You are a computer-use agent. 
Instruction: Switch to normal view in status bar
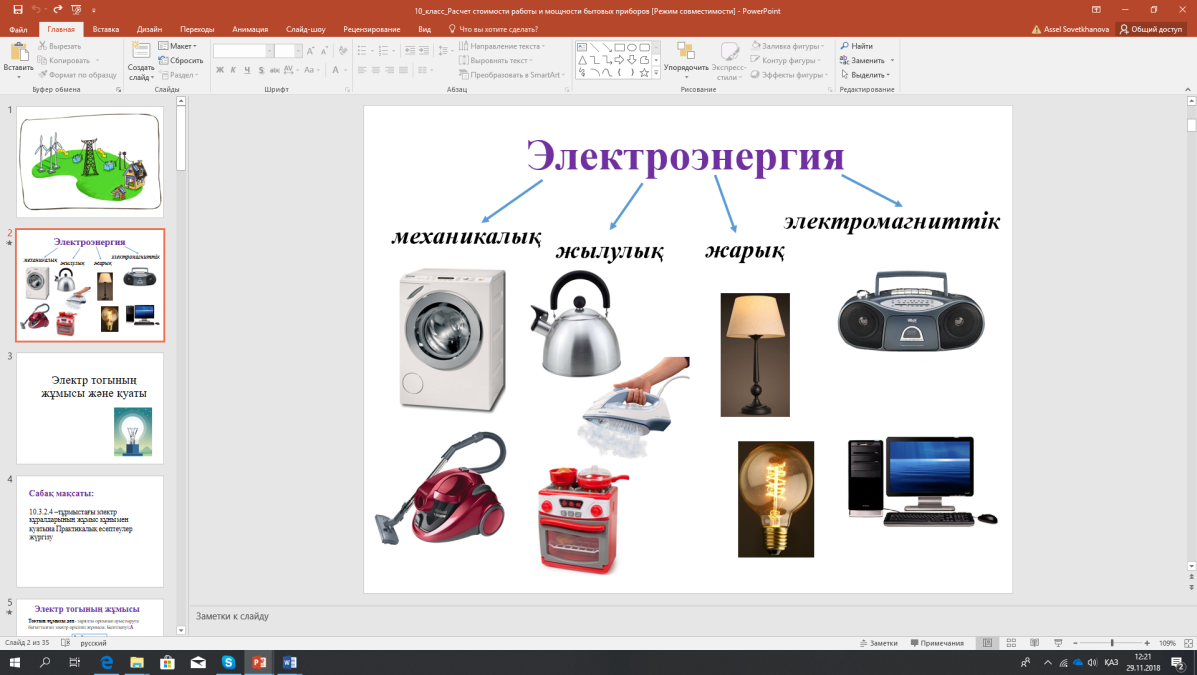pyautogui.click(x=988, y=643)
